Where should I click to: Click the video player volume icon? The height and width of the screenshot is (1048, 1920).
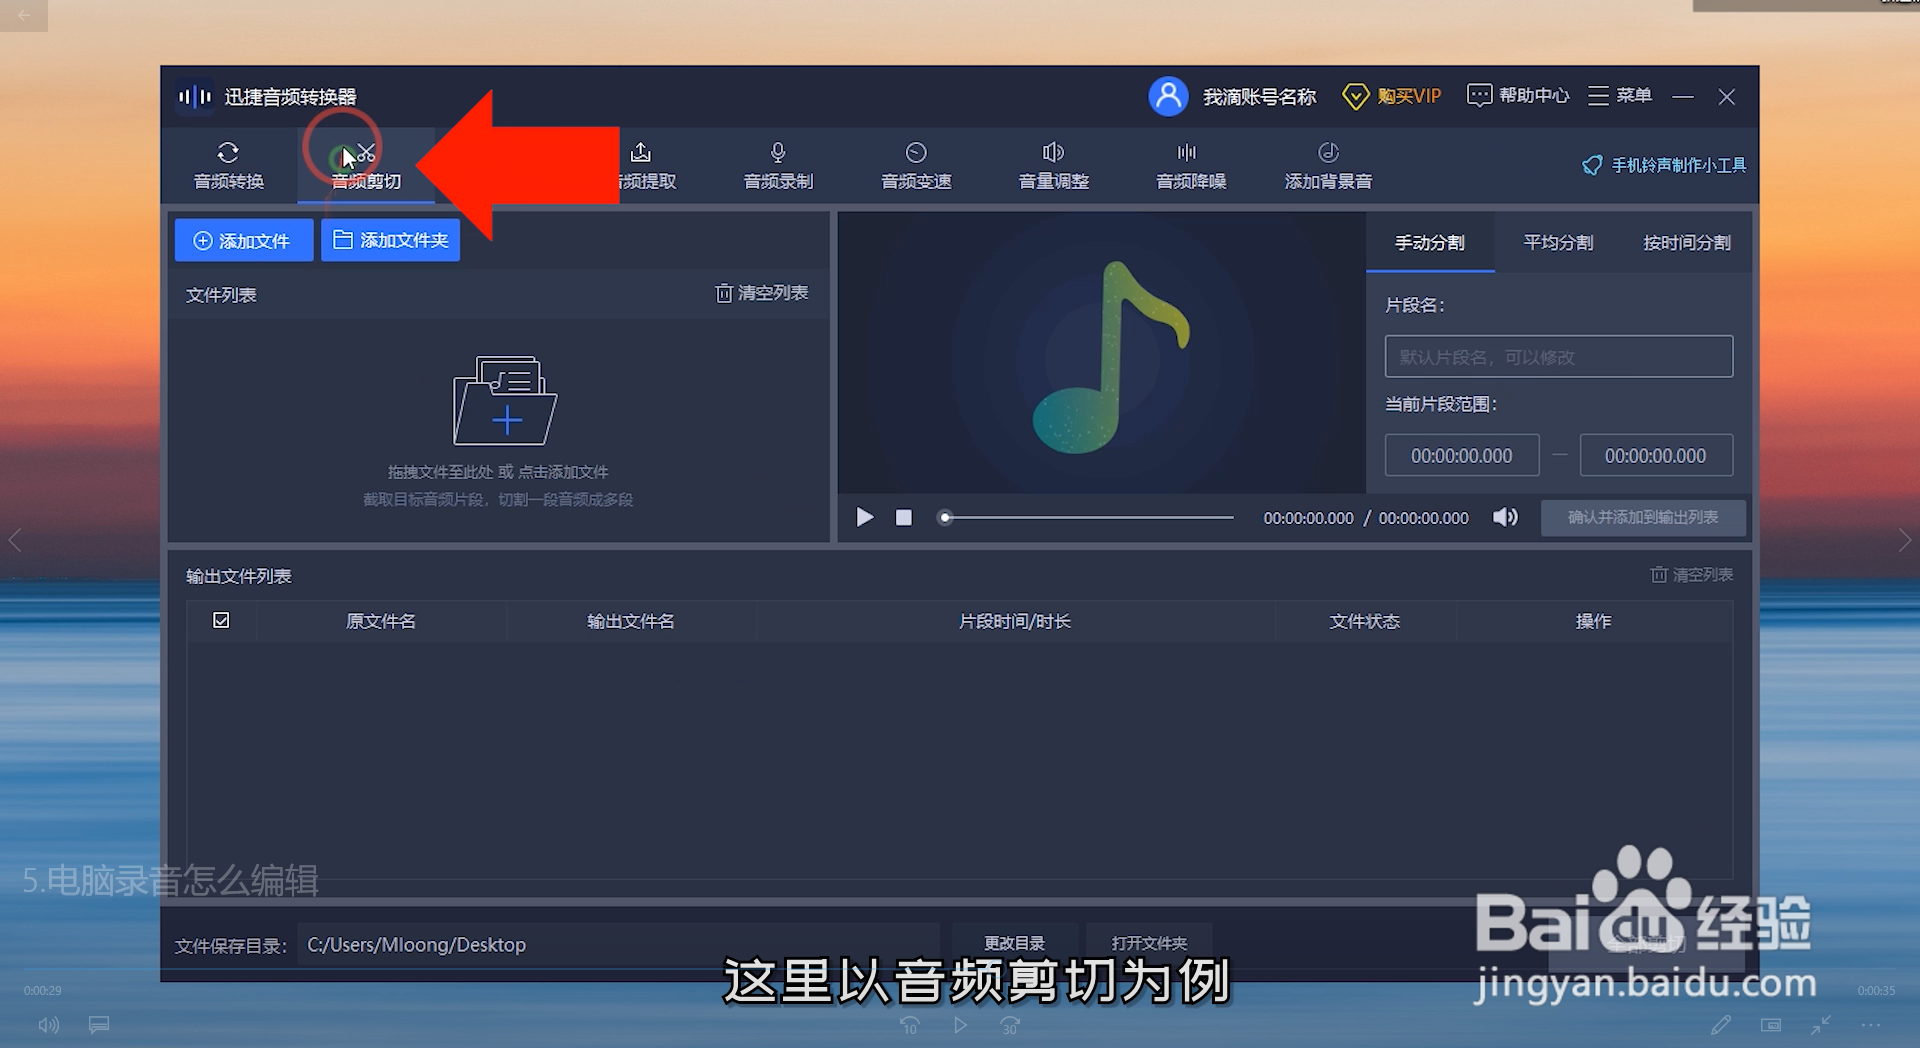coord(49,1025)
